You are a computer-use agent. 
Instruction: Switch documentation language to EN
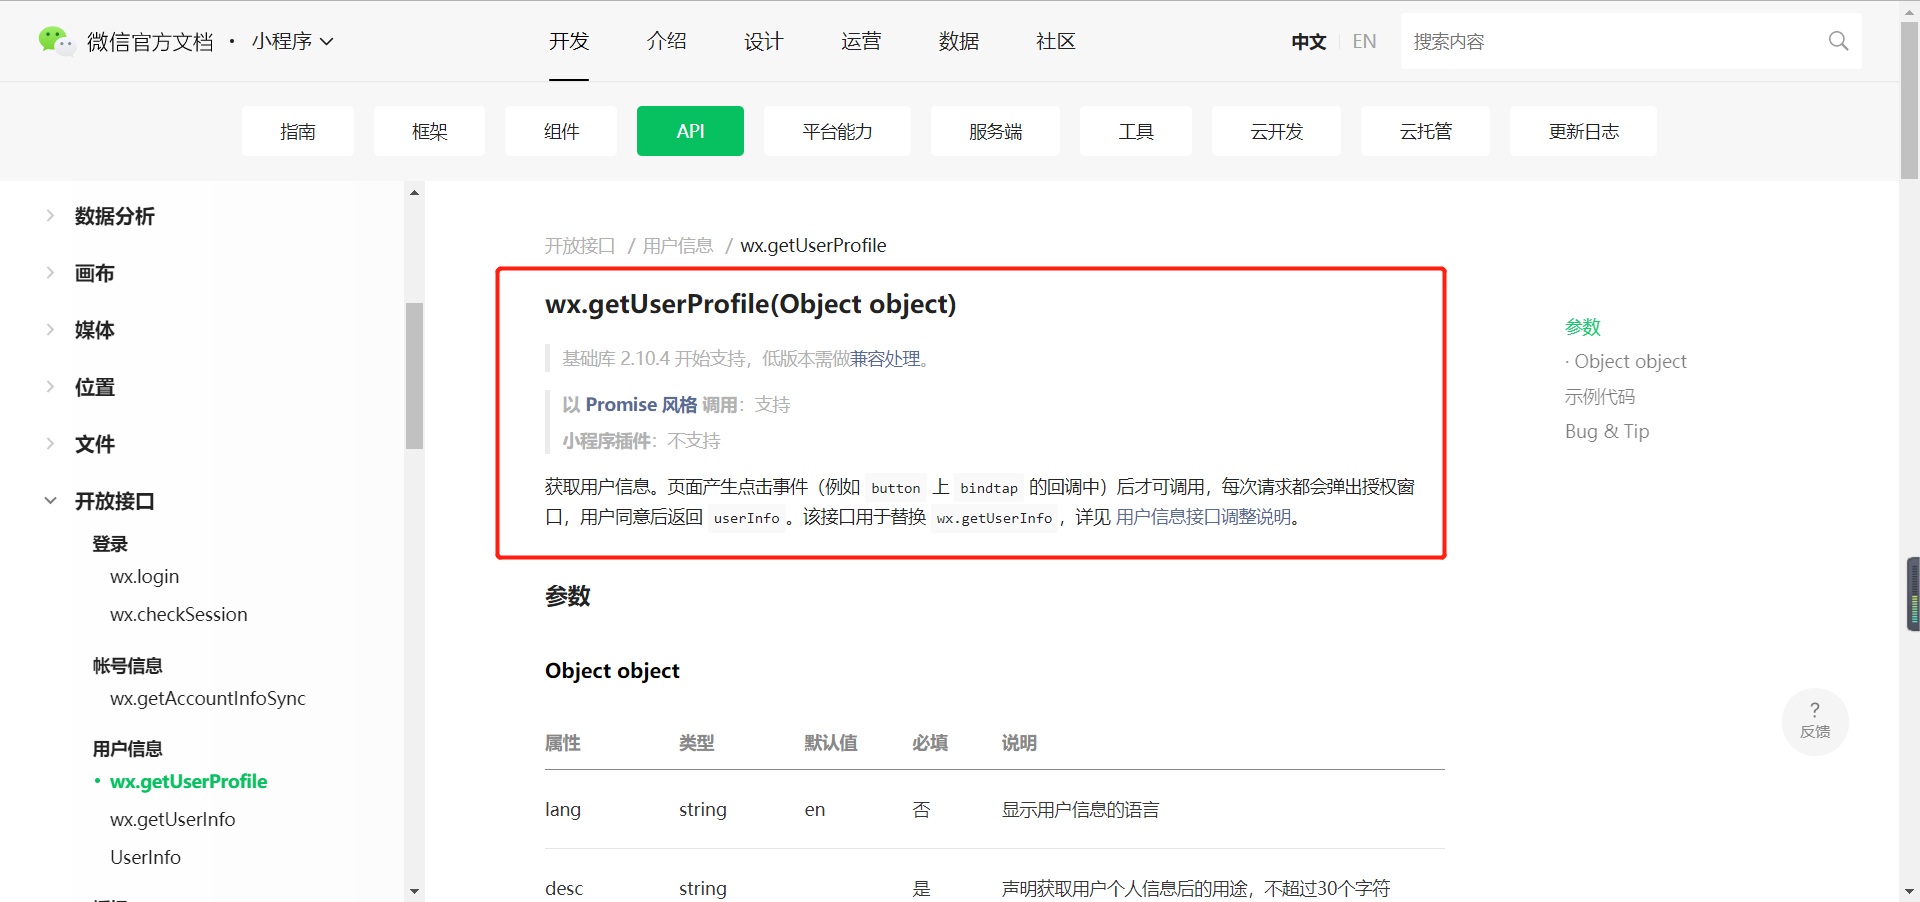click(x=1363, y=41)
